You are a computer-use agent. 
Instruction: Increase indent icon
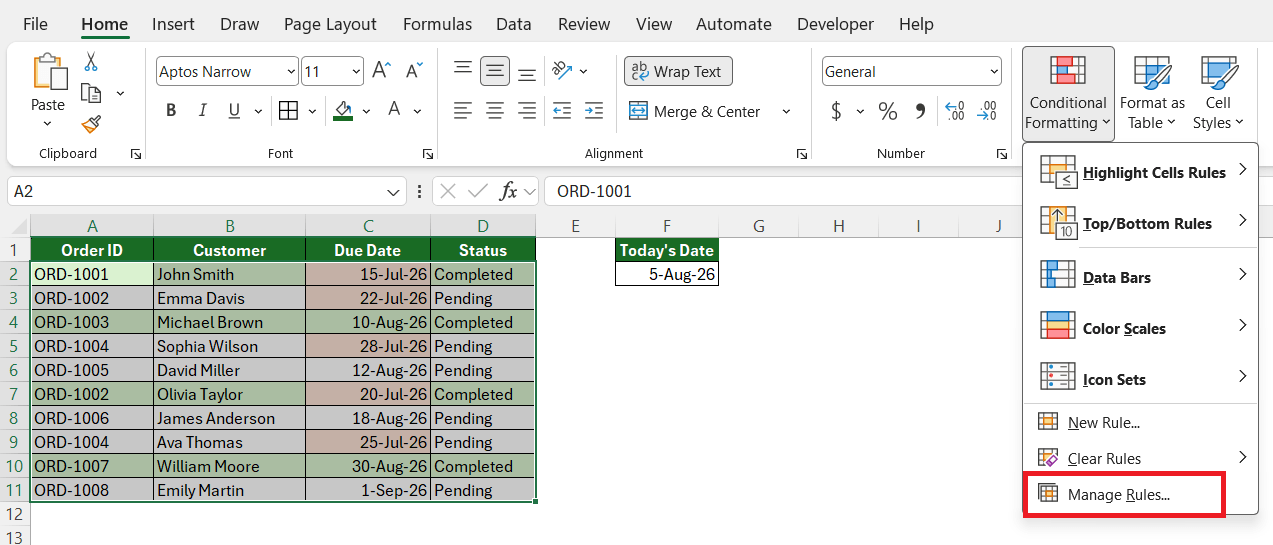pyautogui.click(x=594, y=111)
